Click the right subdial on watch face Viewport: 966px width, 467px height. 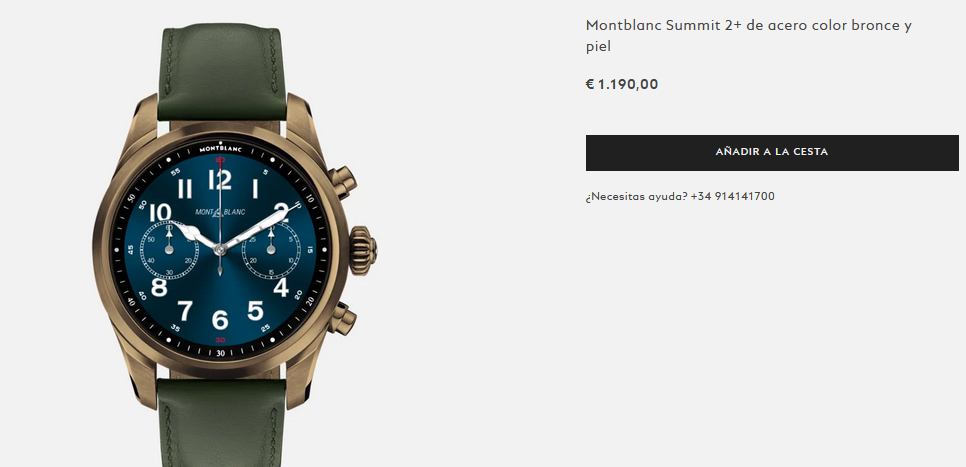pos(271,250)
